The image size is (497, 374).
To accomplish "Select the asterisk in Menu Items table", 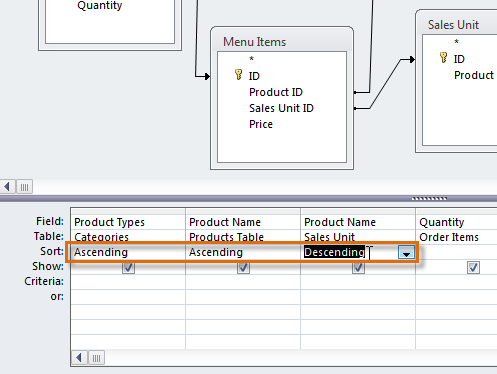I will pyautogui.click(x=252, y=59).
